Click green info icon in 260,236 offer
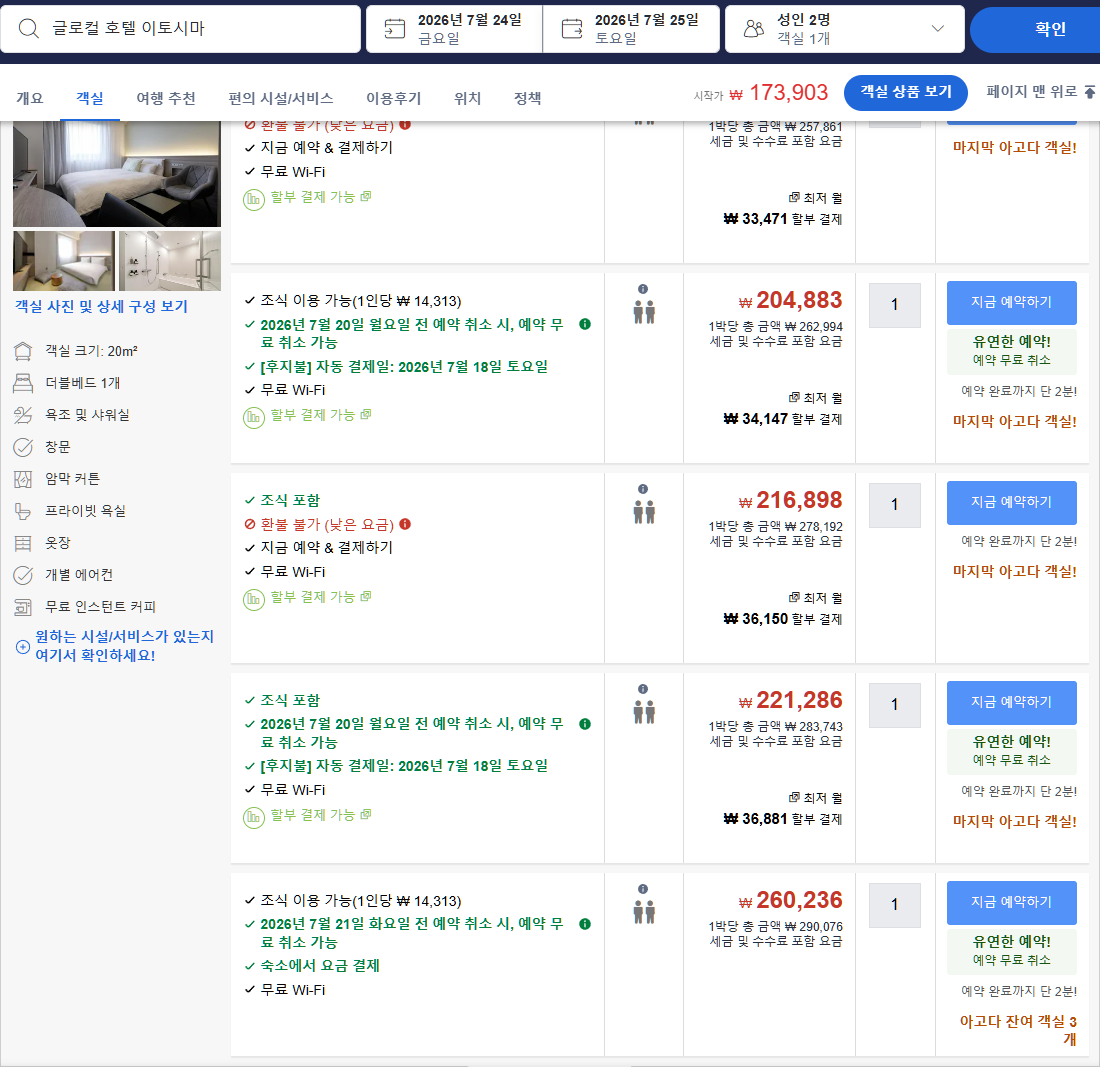Image resolution: width=1100 pixels, height=1067 pixels. click(x=584, y=924)
